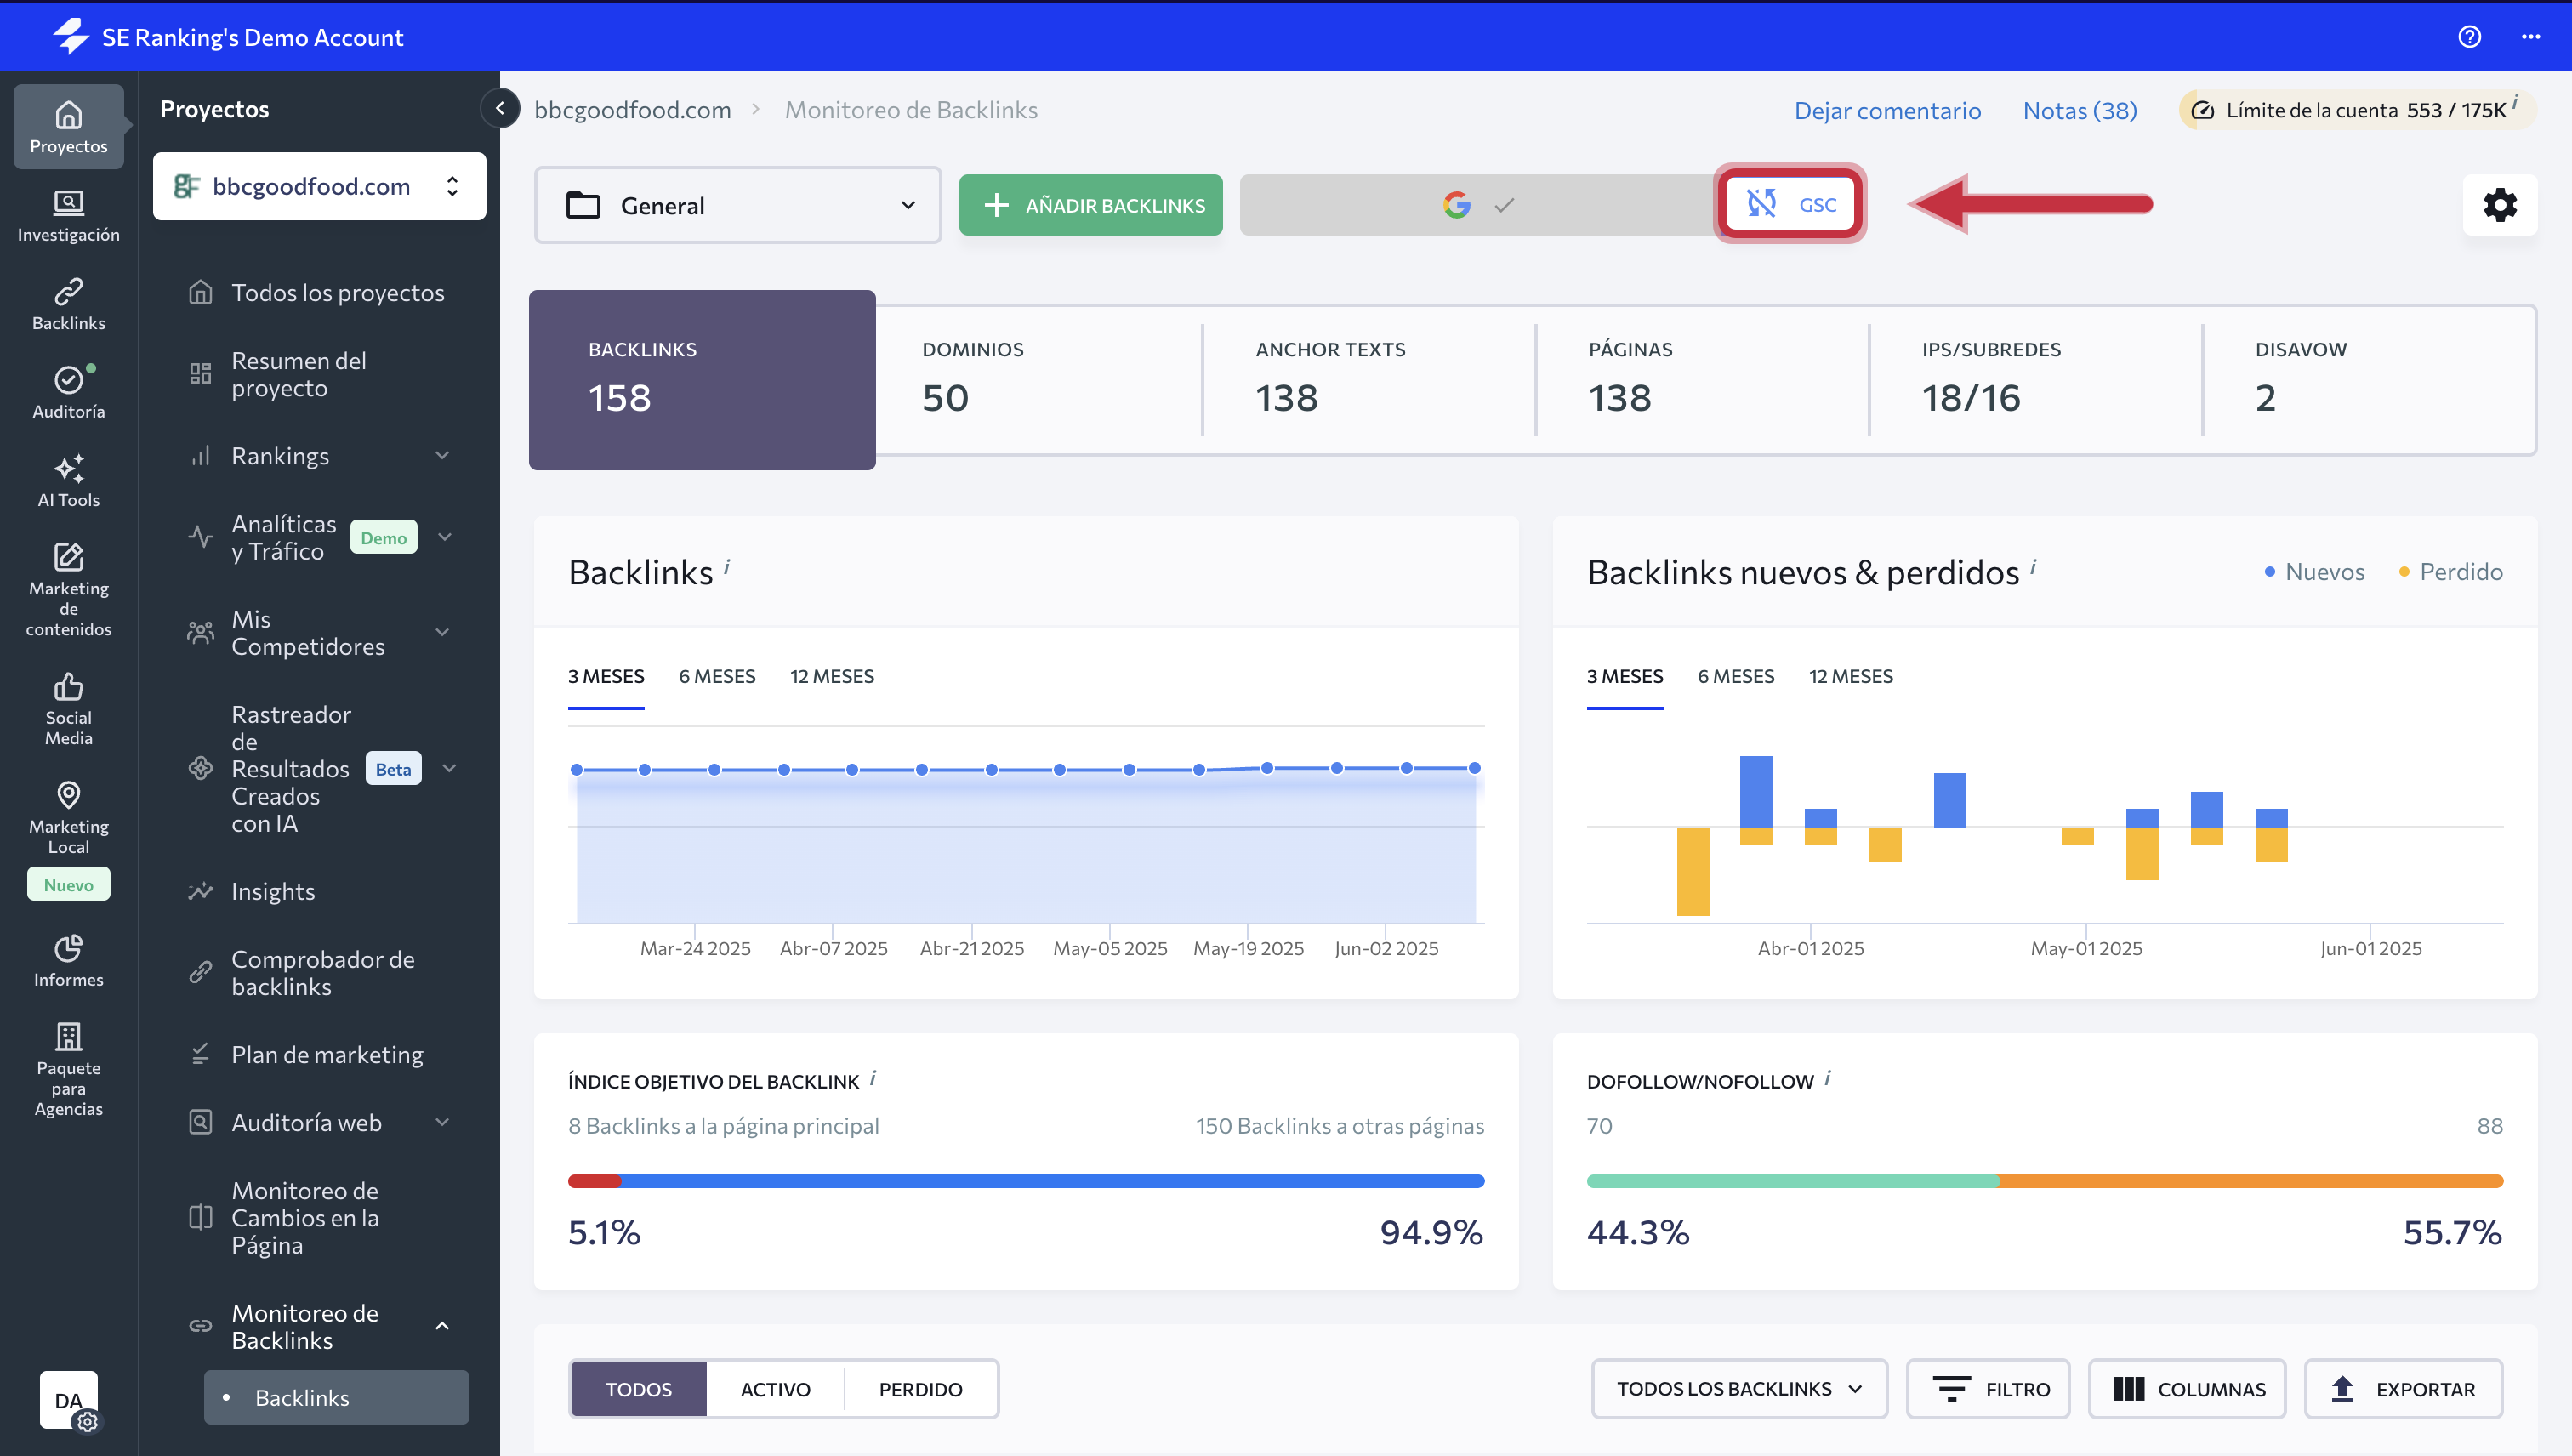Click the DA account avatar
The image size is (2572, 1456).
click(x=68, y=1400)
